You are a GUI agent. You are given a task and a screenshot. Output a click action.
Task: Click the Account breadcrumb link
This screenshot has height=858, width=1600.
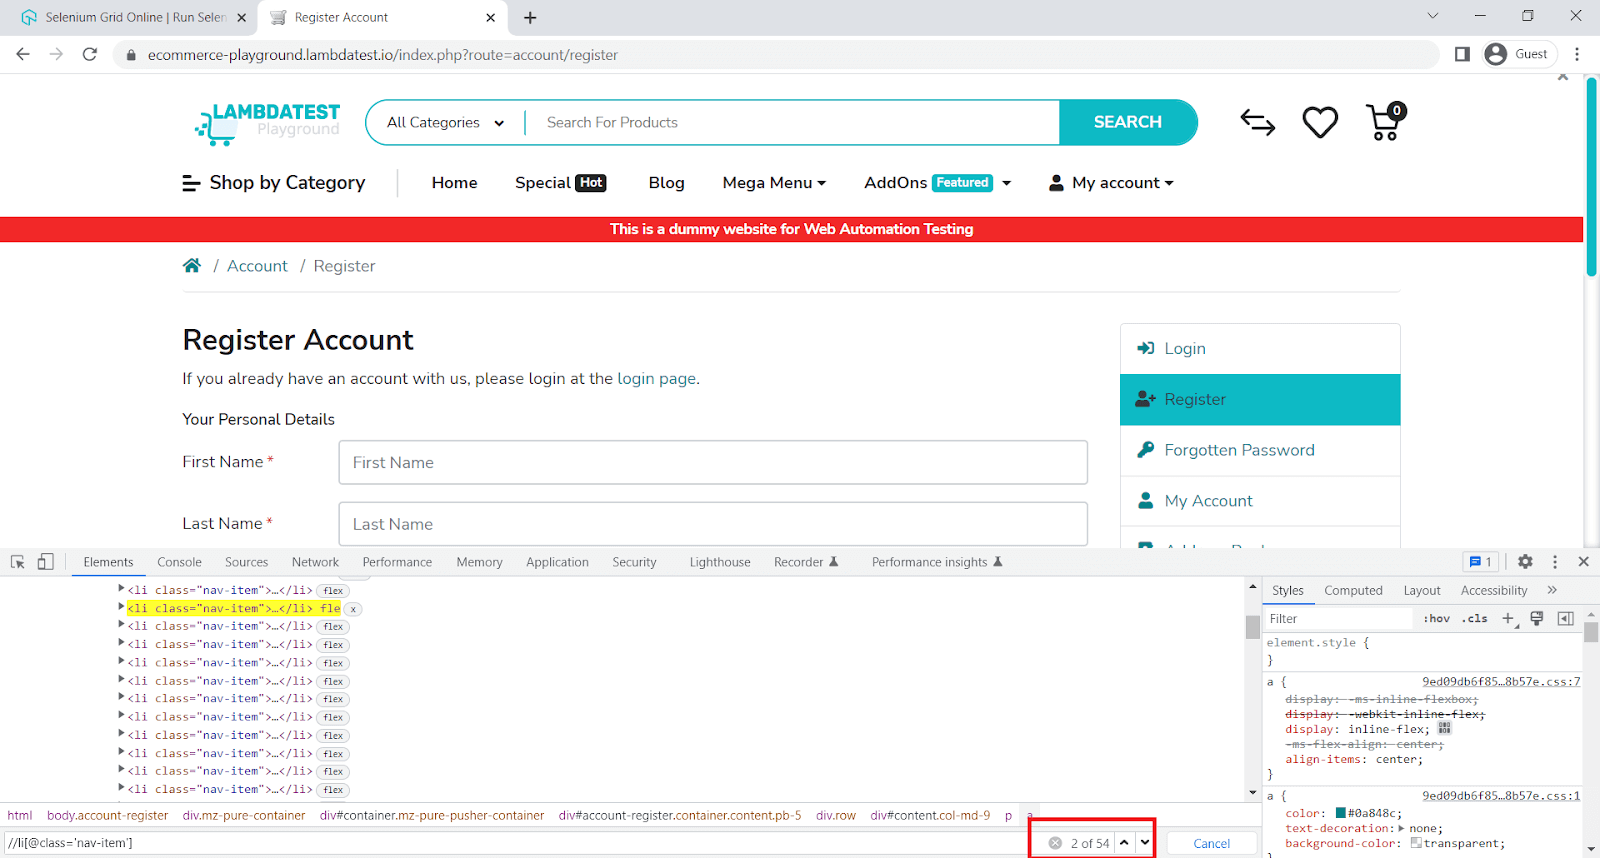tap(257, 266)
